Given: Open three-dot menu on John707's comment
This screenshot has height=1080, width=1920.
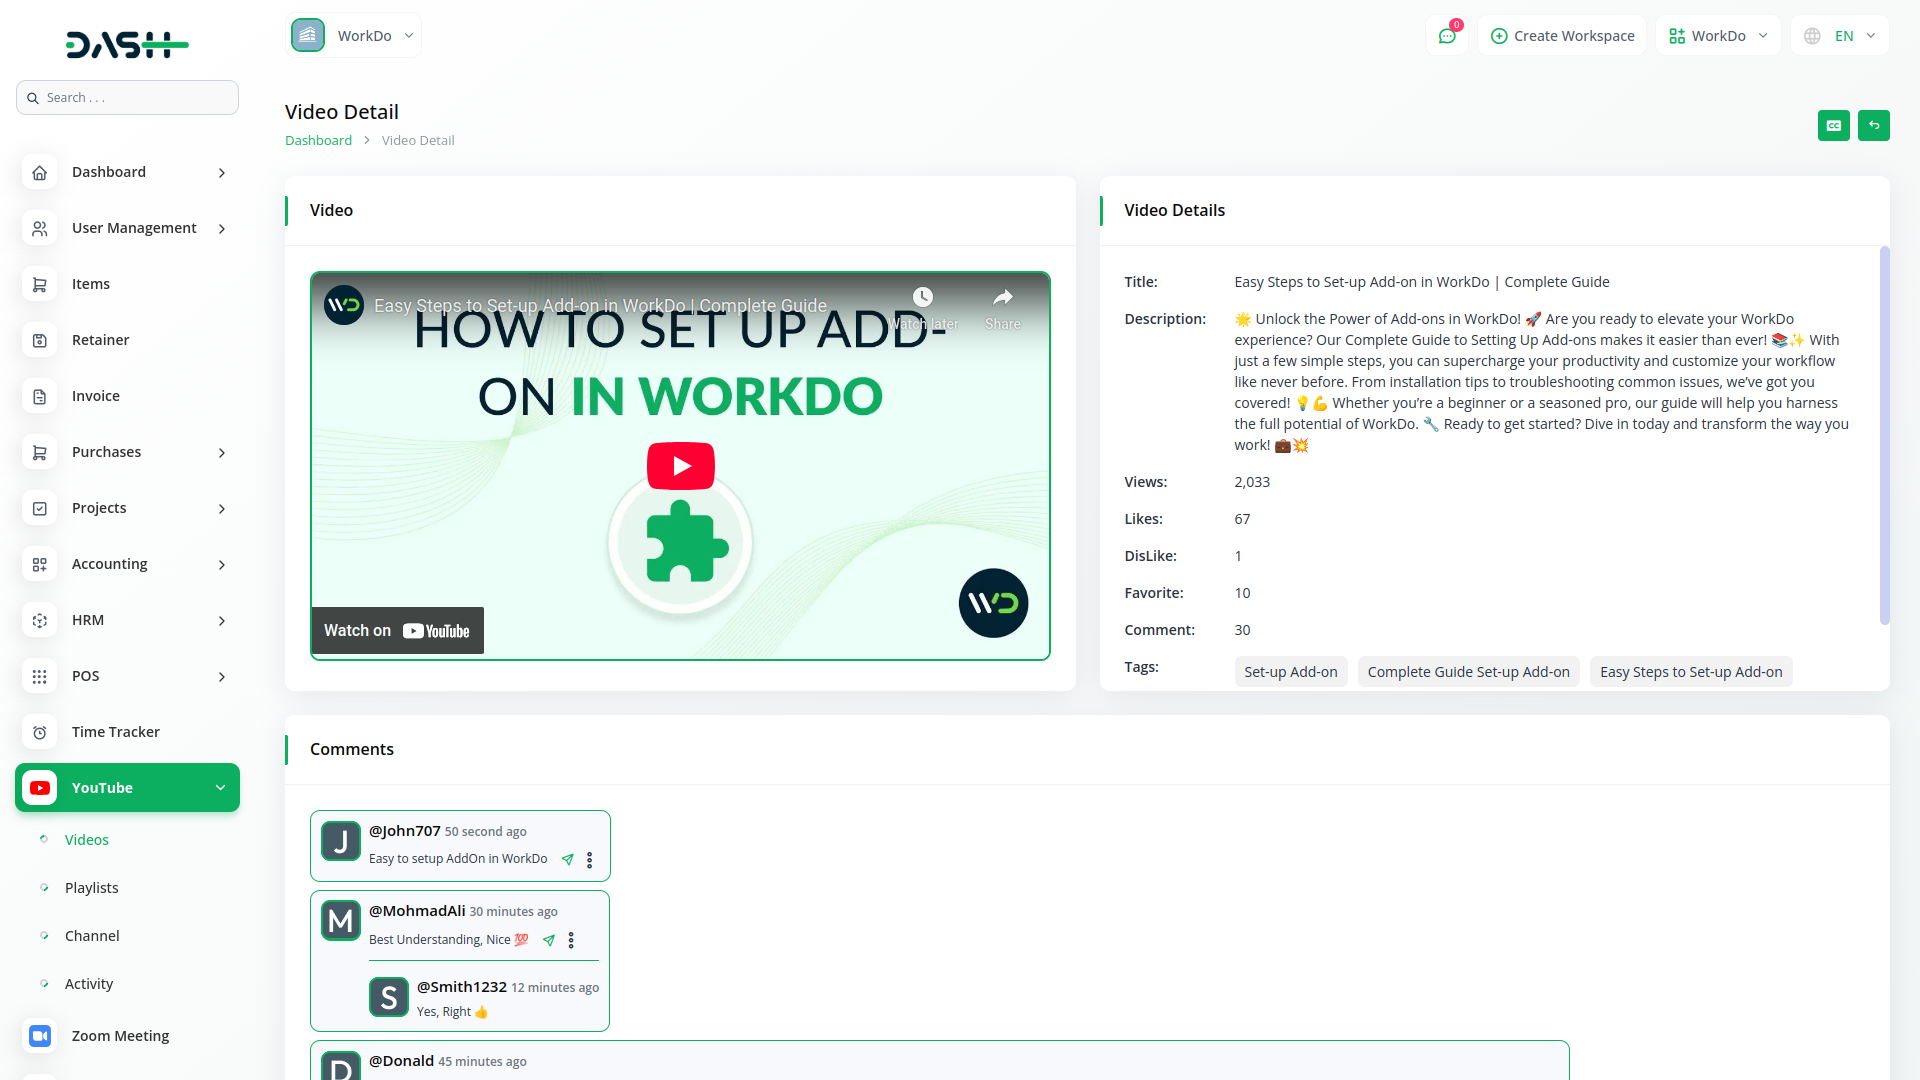Looking at the screenshot, I should tap(589, 860).
